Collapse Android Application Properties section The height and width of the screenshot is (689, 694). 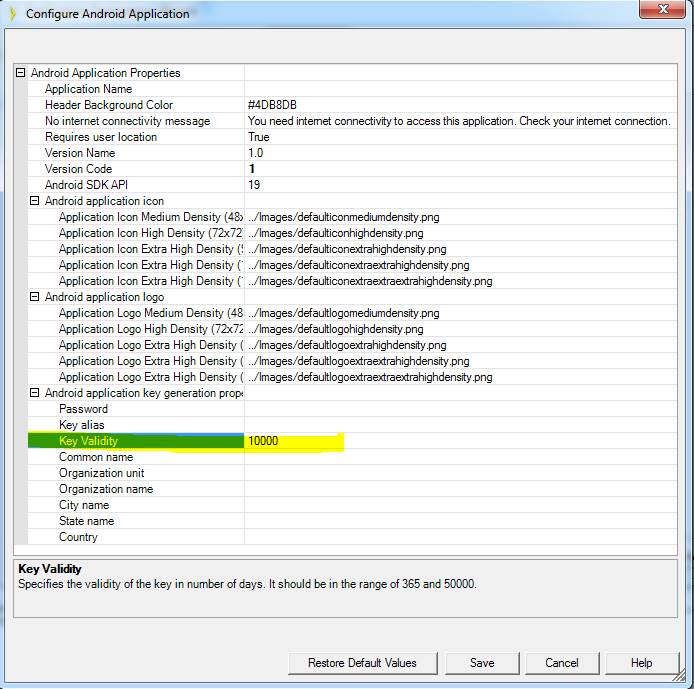point(20,73)
